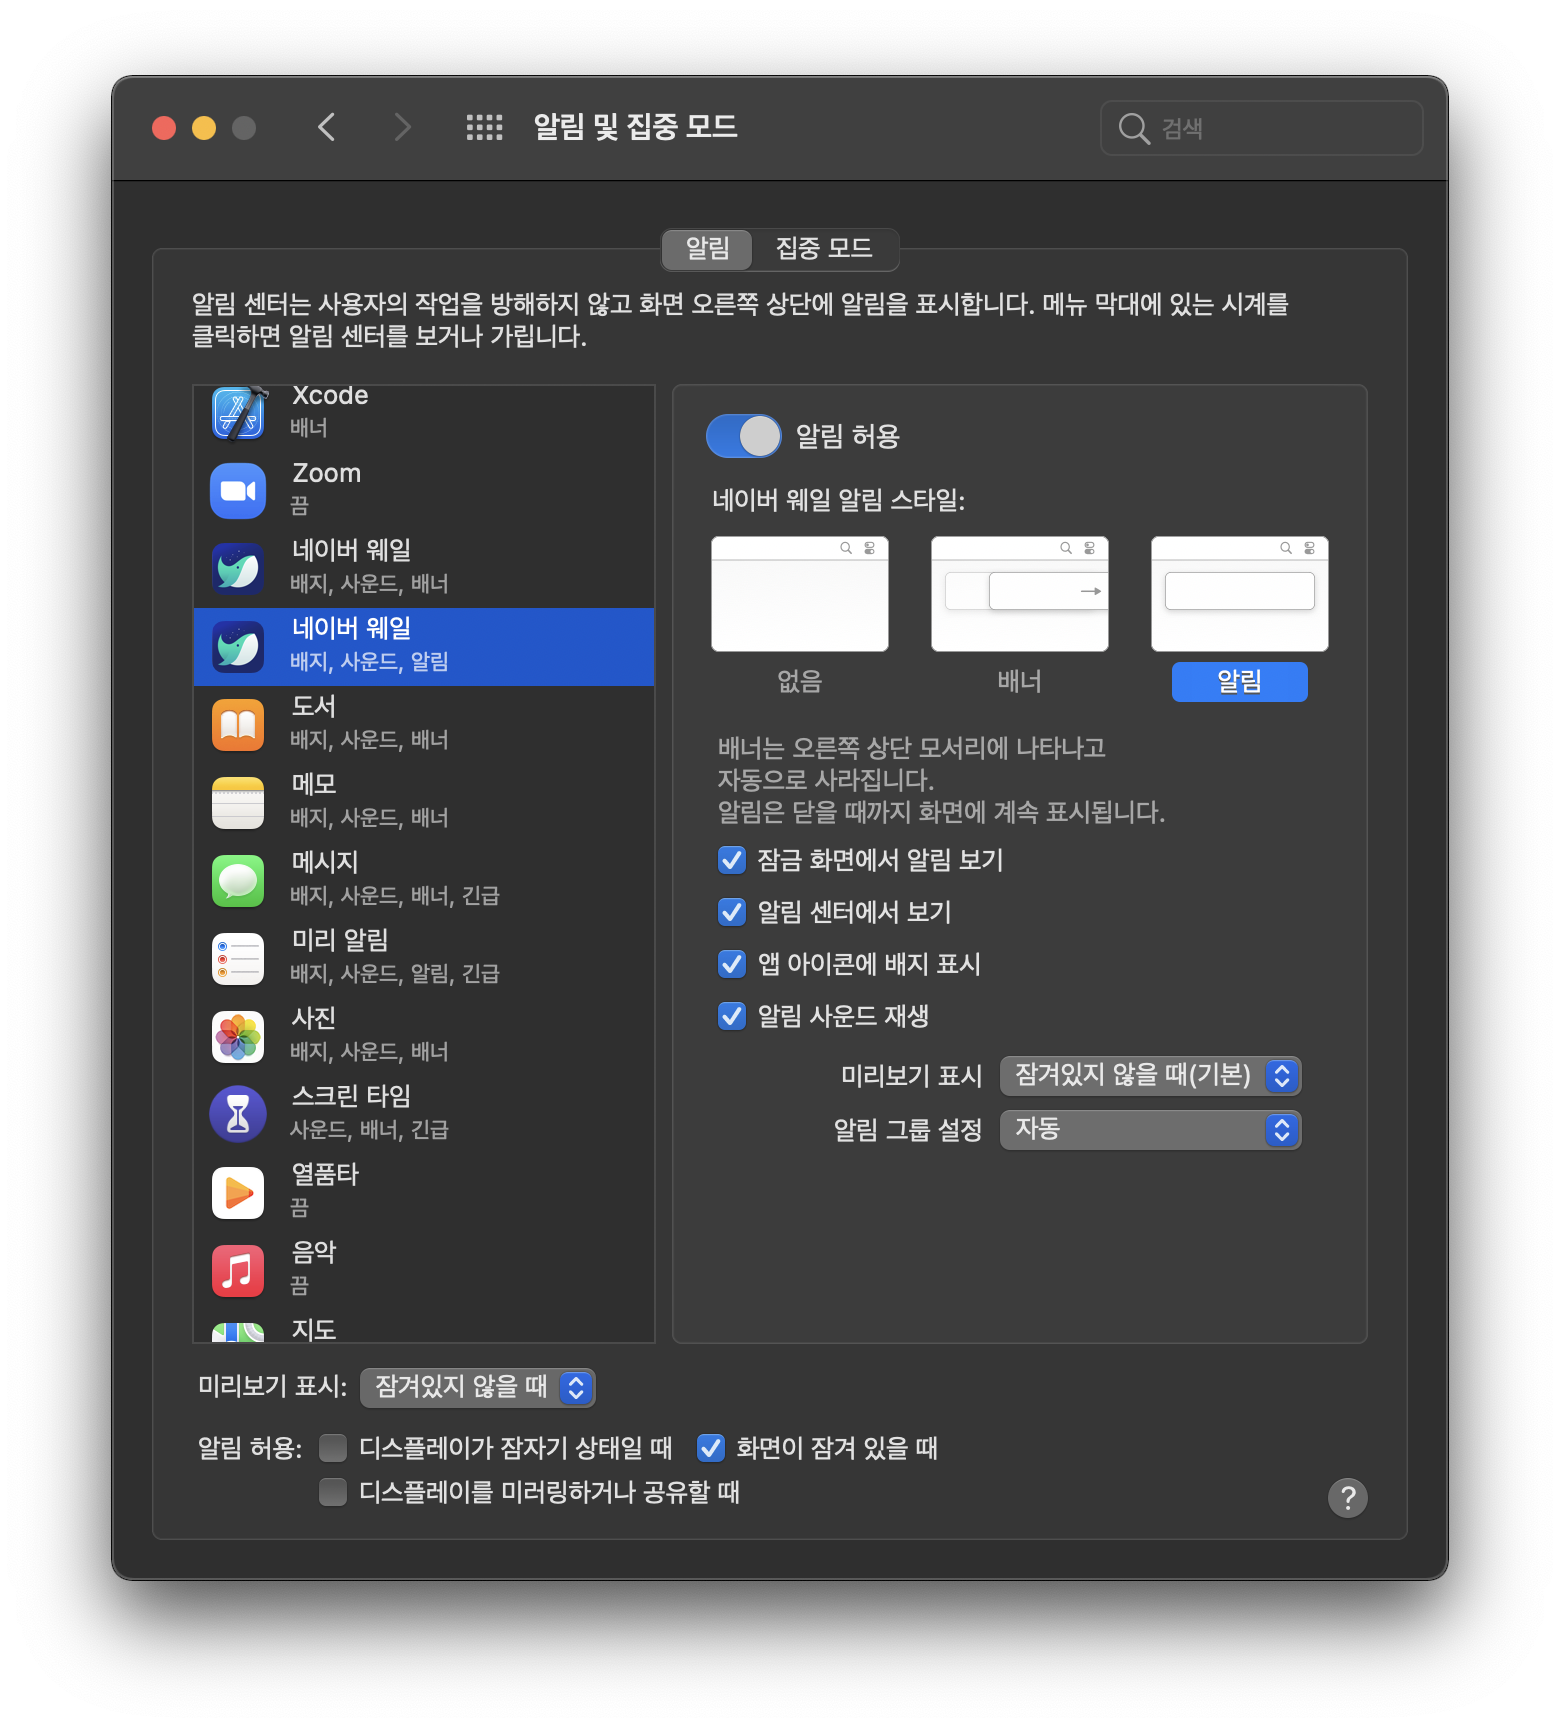Click the Zoom app icon
The image size is (1560, 1728).
pyautogui.click(x=238, y=491)
